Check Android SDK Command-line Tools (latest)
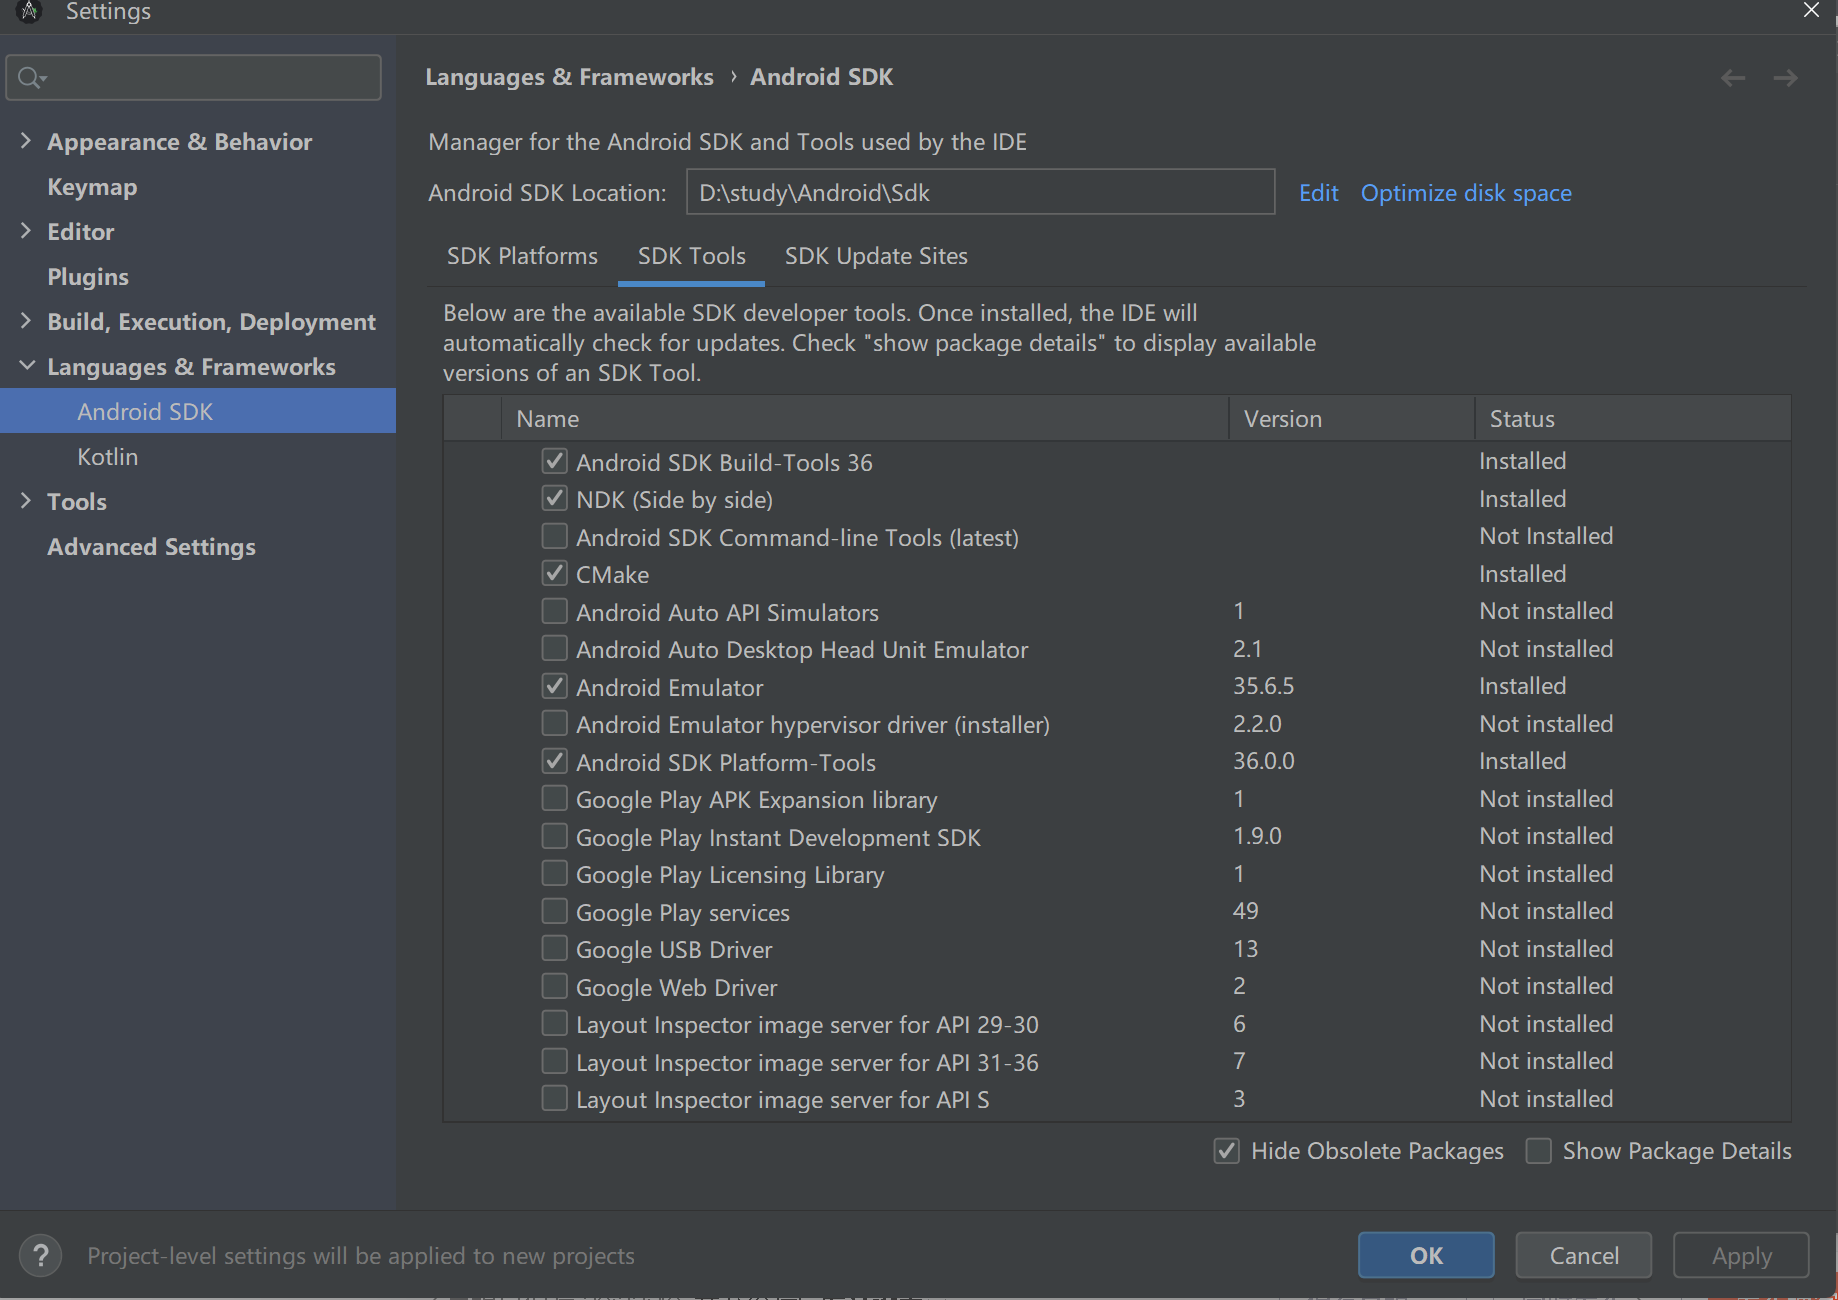1838x1300 pixels. (x=554, y=536)
